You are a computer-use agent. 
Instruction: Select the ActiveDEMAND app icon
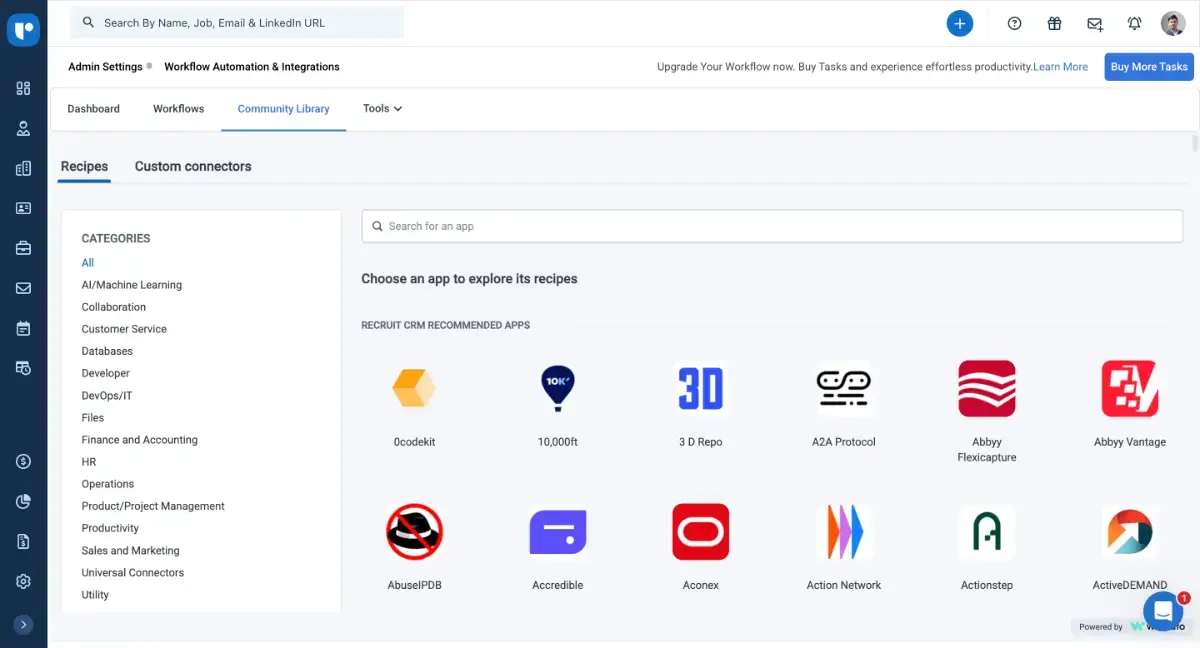[x=1130, y=532]
